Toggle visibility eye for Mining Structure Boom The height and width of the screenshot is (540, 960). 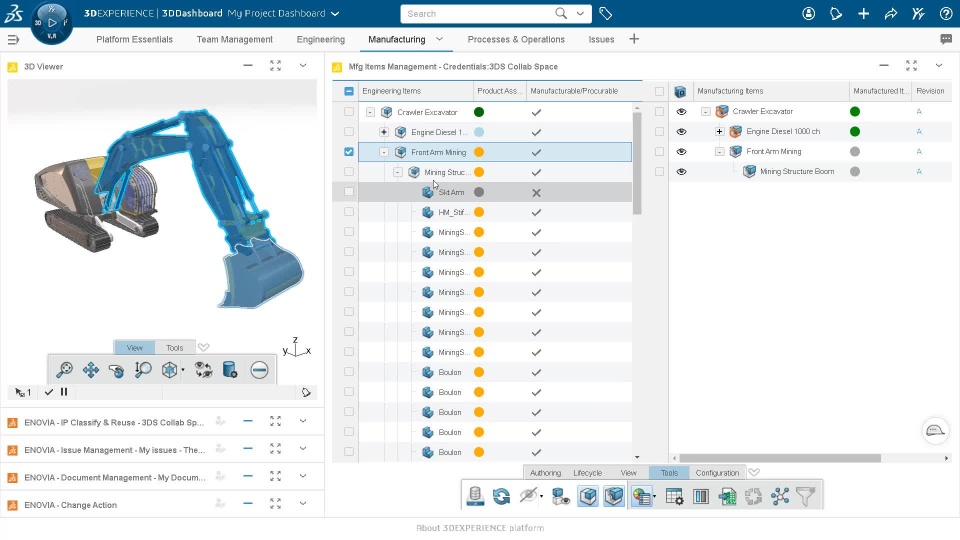point(681,171)
